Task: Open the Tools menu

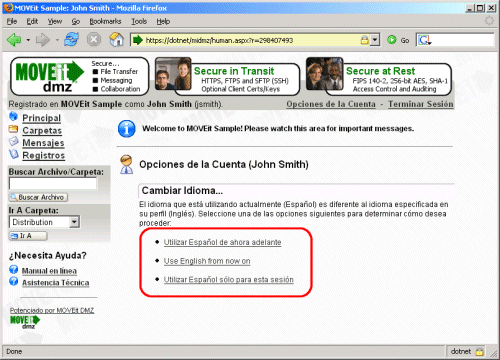Action: point(139,21)
